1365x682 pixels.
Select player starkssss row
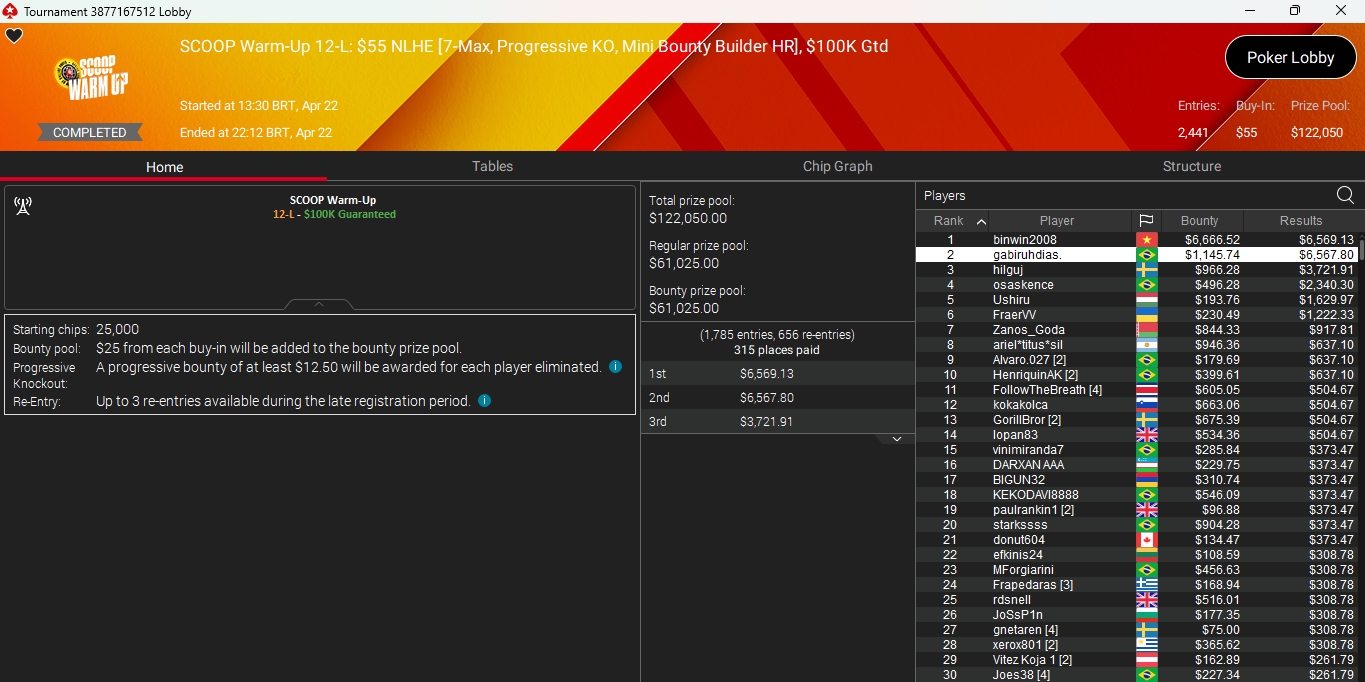tap(1137, 525)
